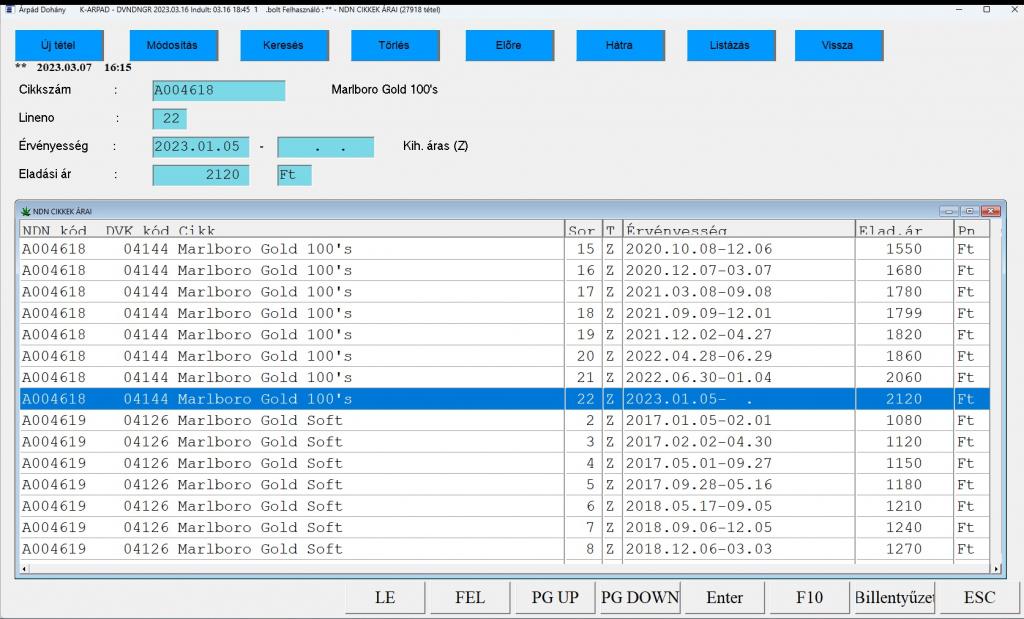Go back with Hátra button
This screenshot has width=1024, height=619.
point(619,45)
